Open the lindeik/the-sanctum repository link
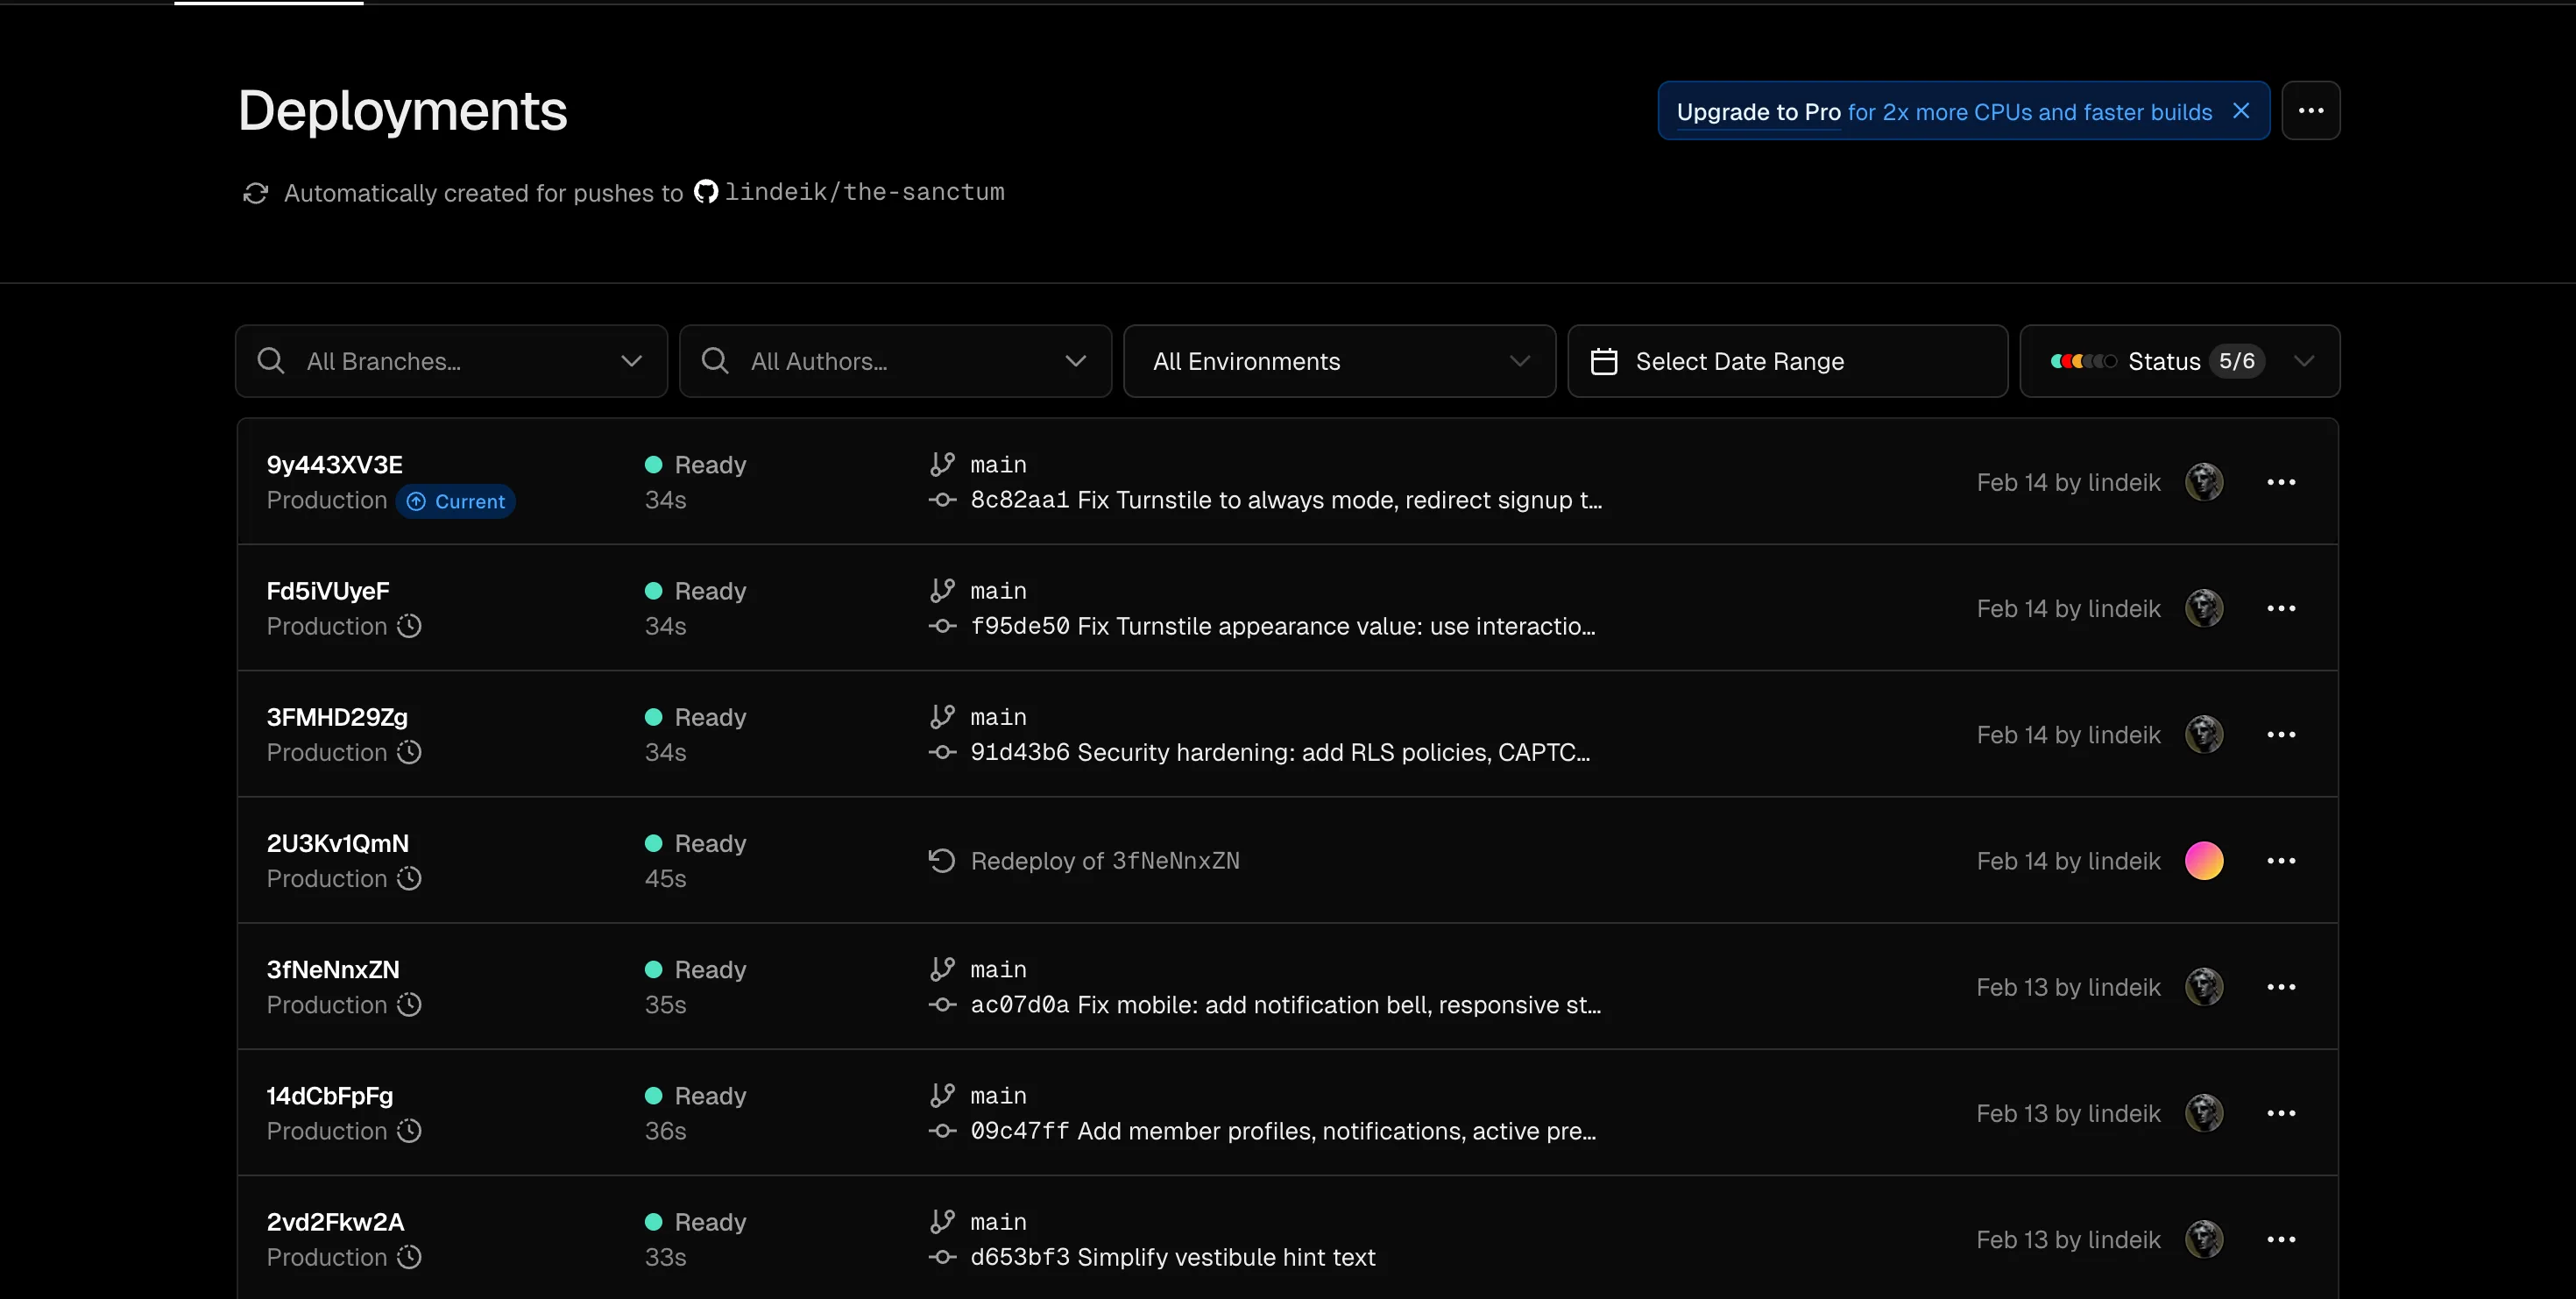Screen dimensions: 2576x1299 [x=866, y=191]
